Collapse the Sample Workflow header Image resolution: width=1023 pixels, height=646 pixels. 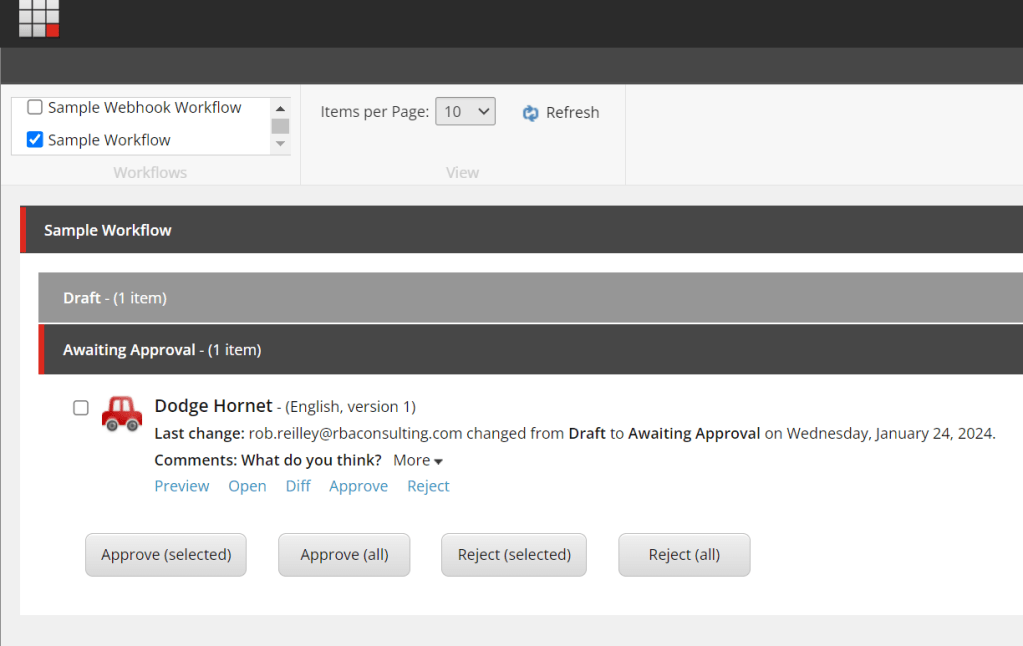(x=108, y=230)
